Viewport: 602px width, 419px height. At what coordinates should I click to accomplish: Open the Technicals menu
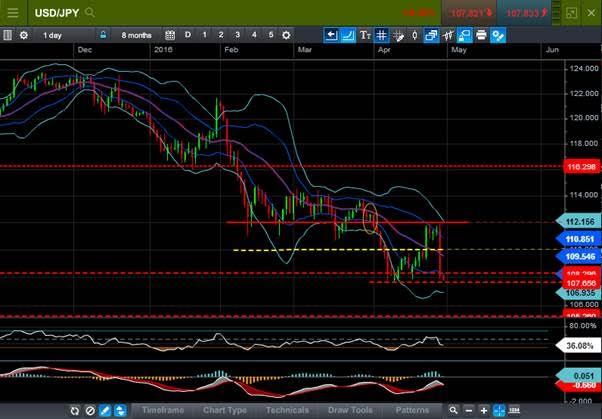287,410
